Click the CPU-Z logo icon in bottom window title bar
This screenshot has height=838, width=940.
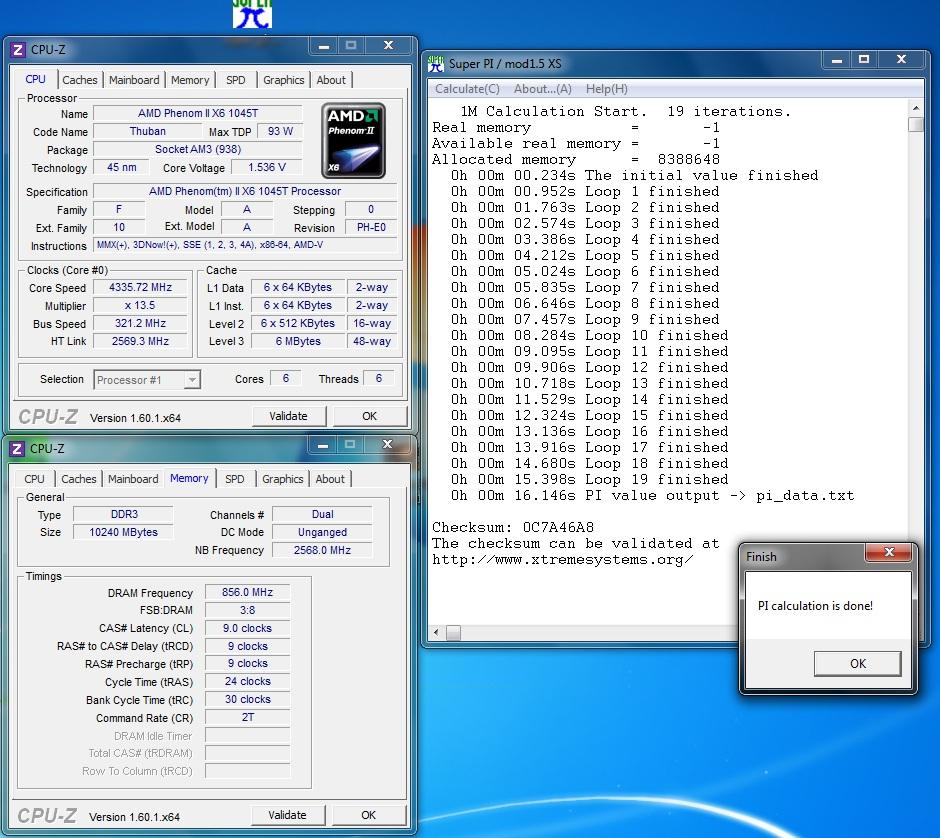(17, 448)
